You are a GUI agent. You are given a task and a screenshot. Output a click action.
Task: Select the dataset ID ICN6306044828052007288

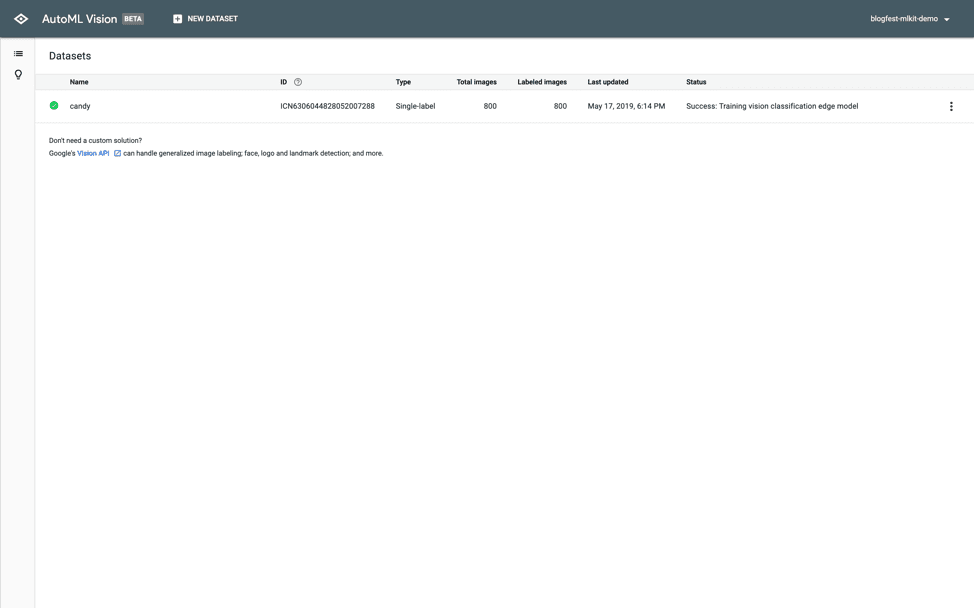point(327,106)
